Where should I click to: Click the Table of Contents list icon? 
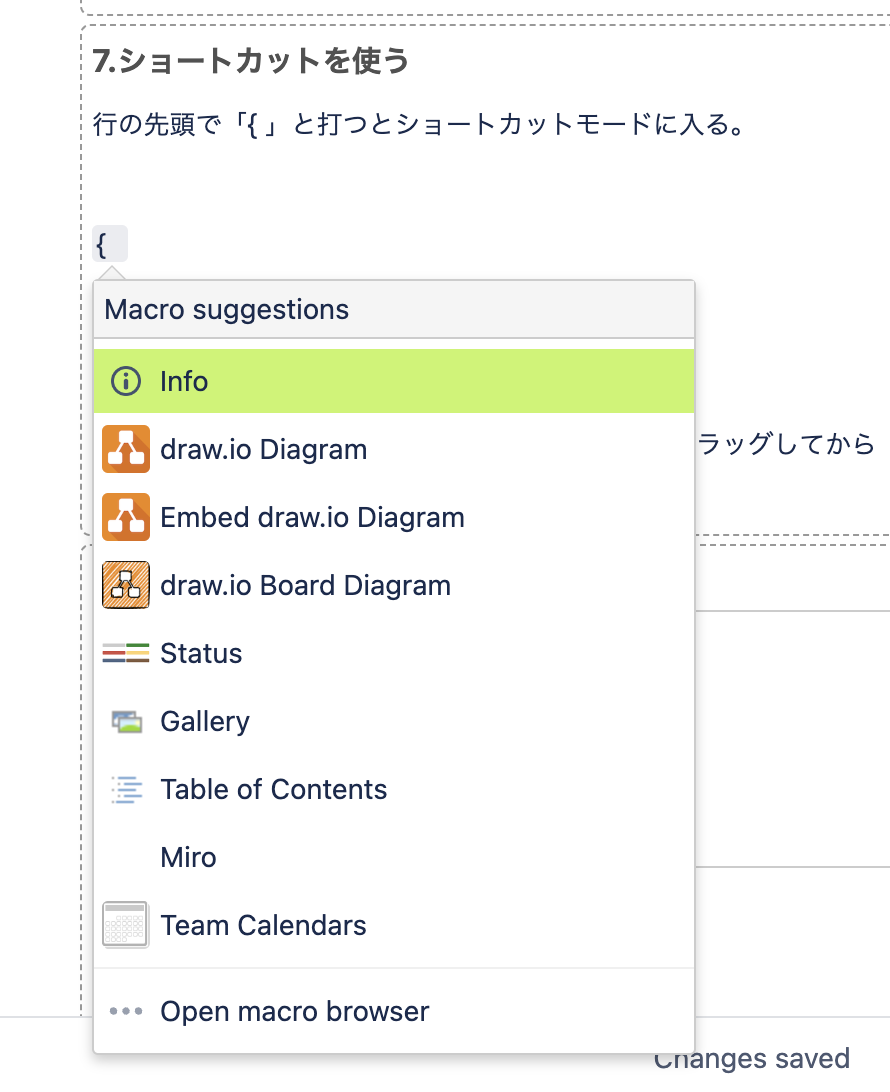pyautogui.click(x=127, y=790)
